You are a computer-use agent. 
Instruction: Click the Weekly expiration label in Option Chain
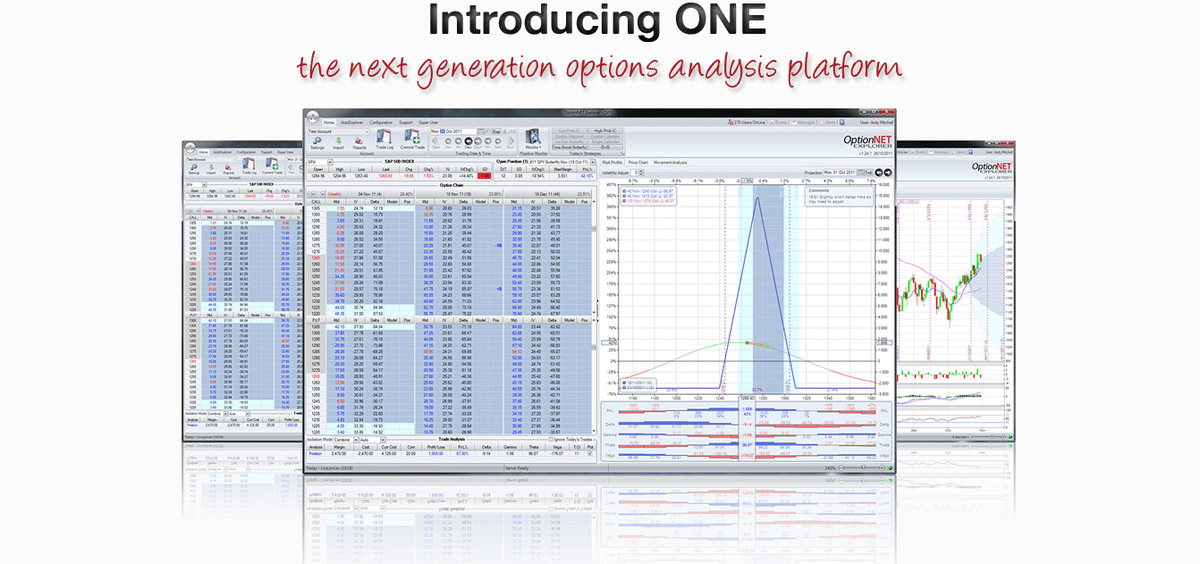(334, 194)
